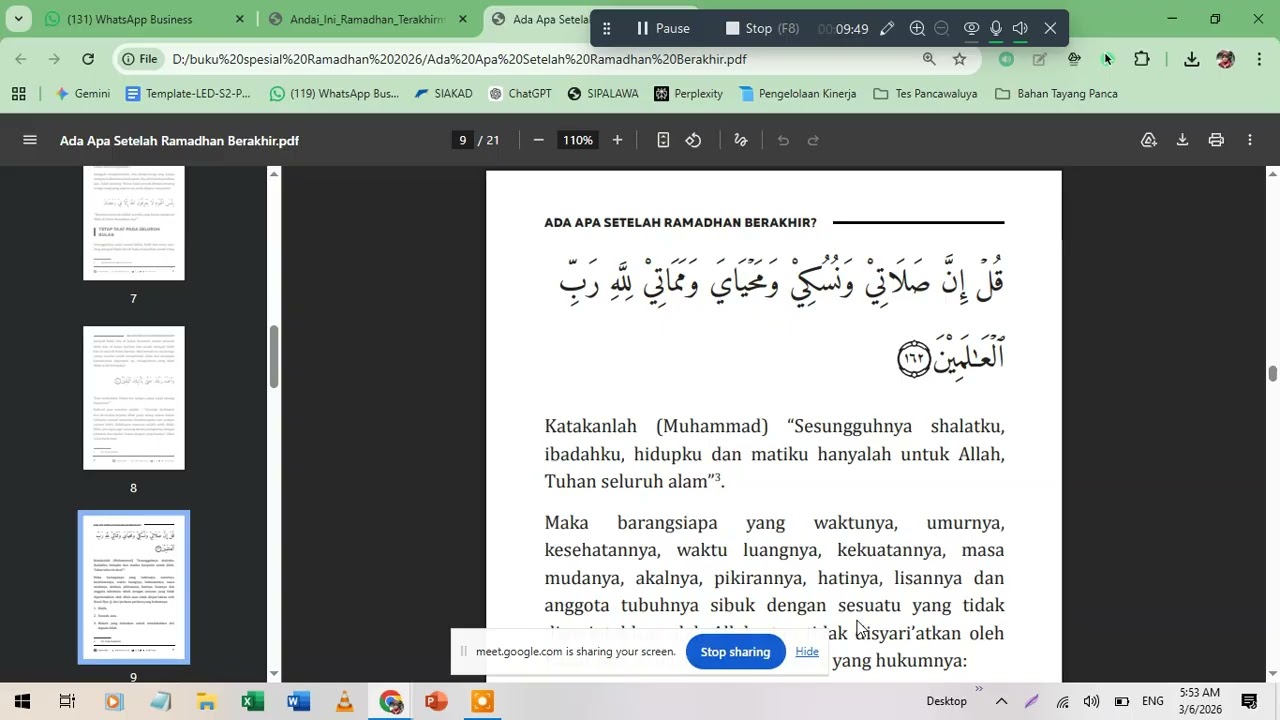1280x720 pixels.
Task: Grab the recorder toolbar move handle
Action: coord(606,29)
